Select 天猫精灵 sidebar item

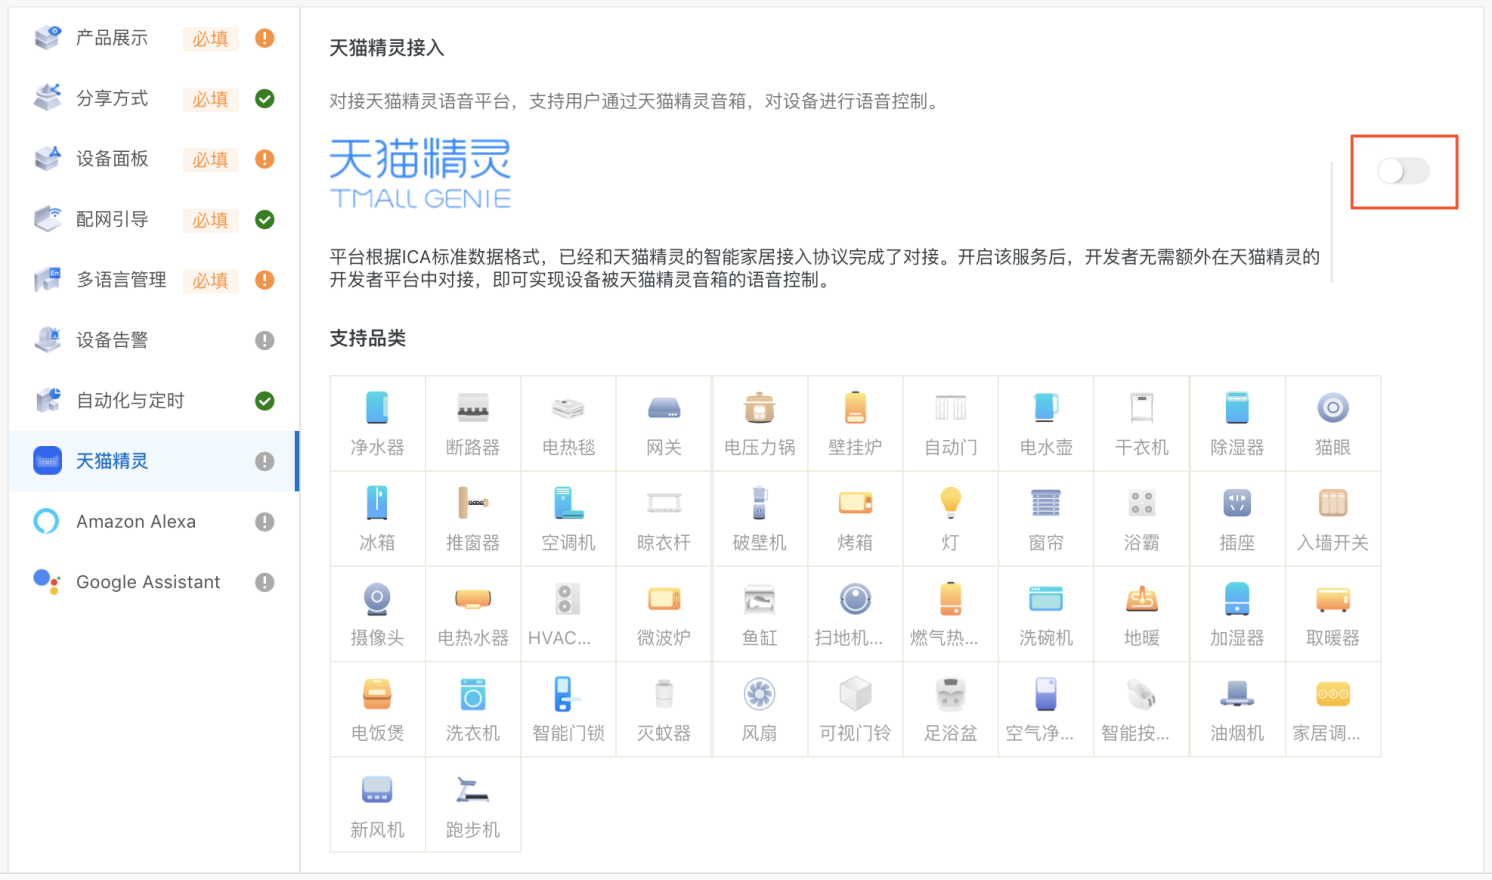153,461
